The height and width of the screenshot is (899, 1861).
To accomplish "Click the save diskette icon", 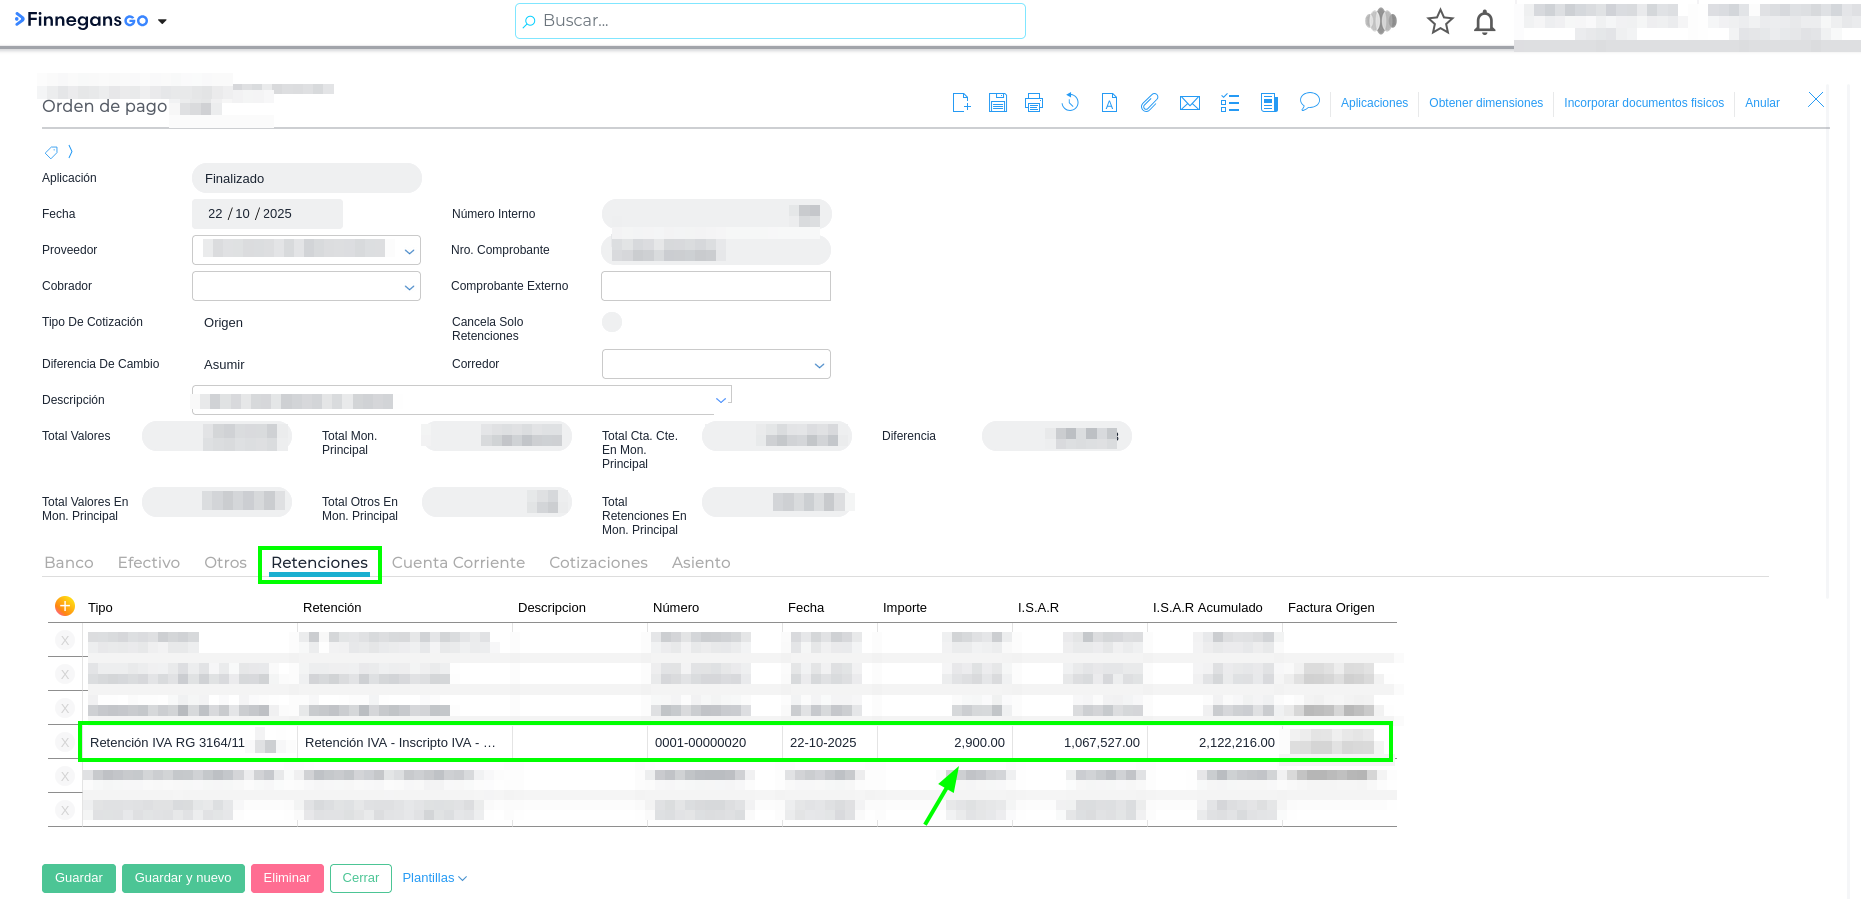I will pyautogui.click(x=998, y=103).
